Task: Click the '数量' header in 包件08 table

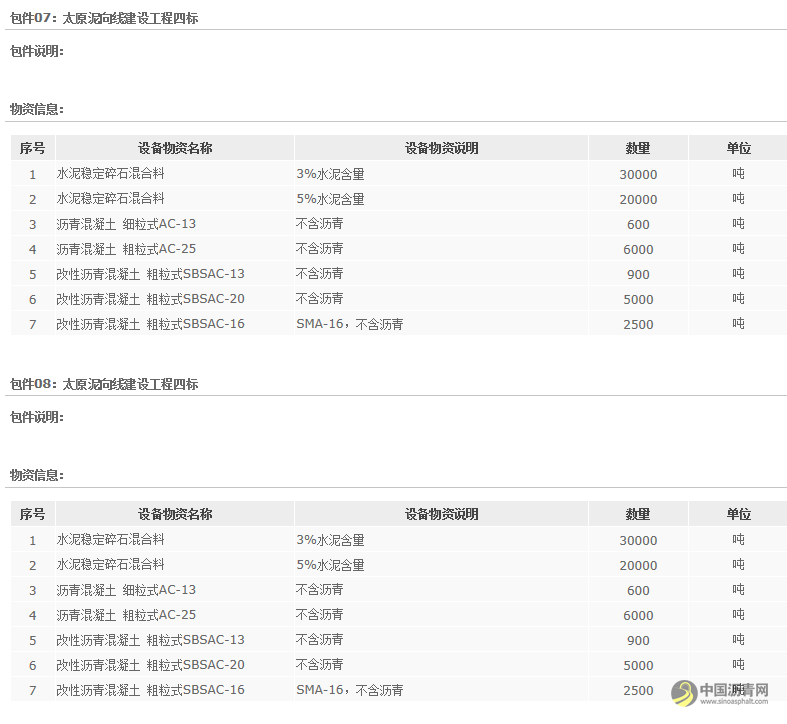Action: pos(638,514)
